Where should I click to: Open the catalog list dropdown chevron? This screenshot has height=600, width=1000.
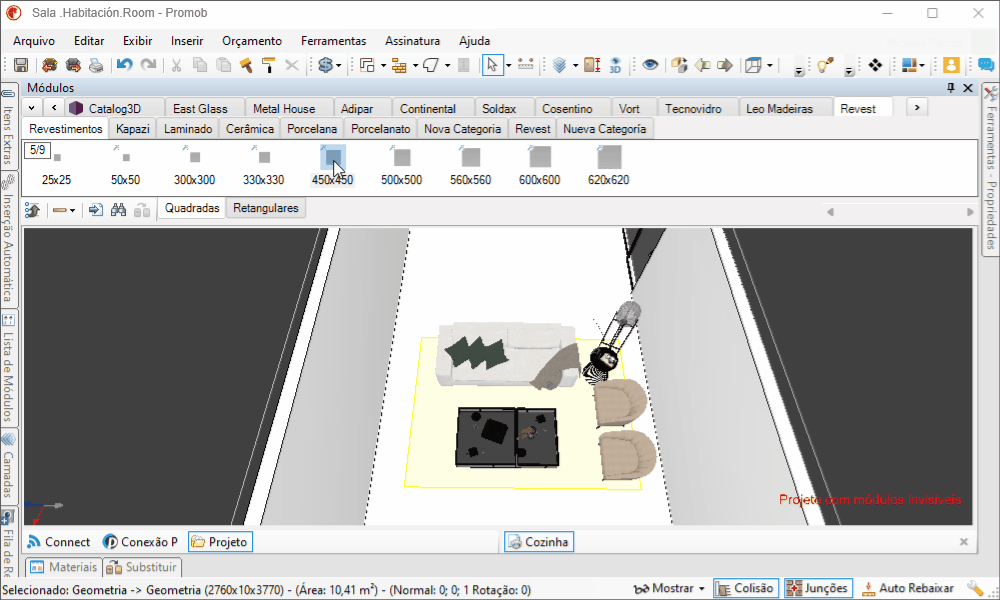(x=31, y=108)
